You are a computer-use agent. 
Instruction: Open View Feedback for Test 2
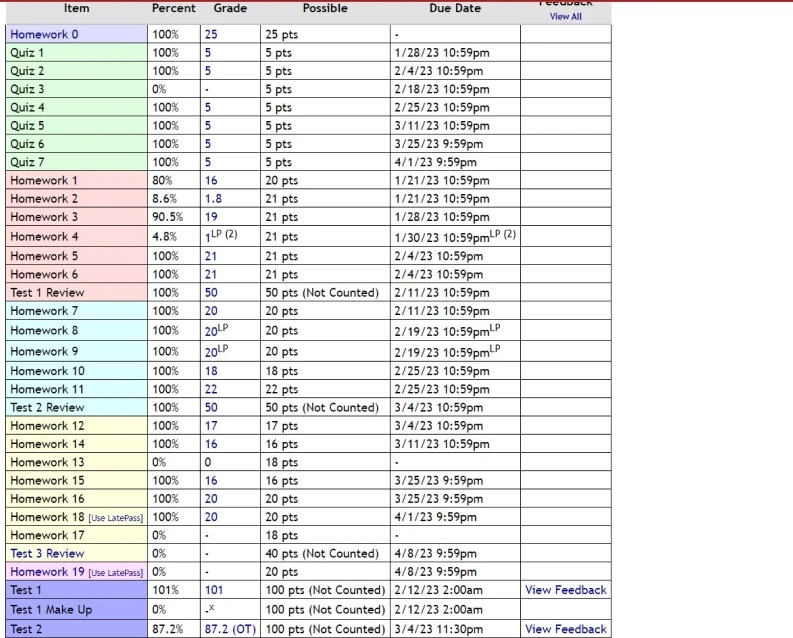(565, 629)
